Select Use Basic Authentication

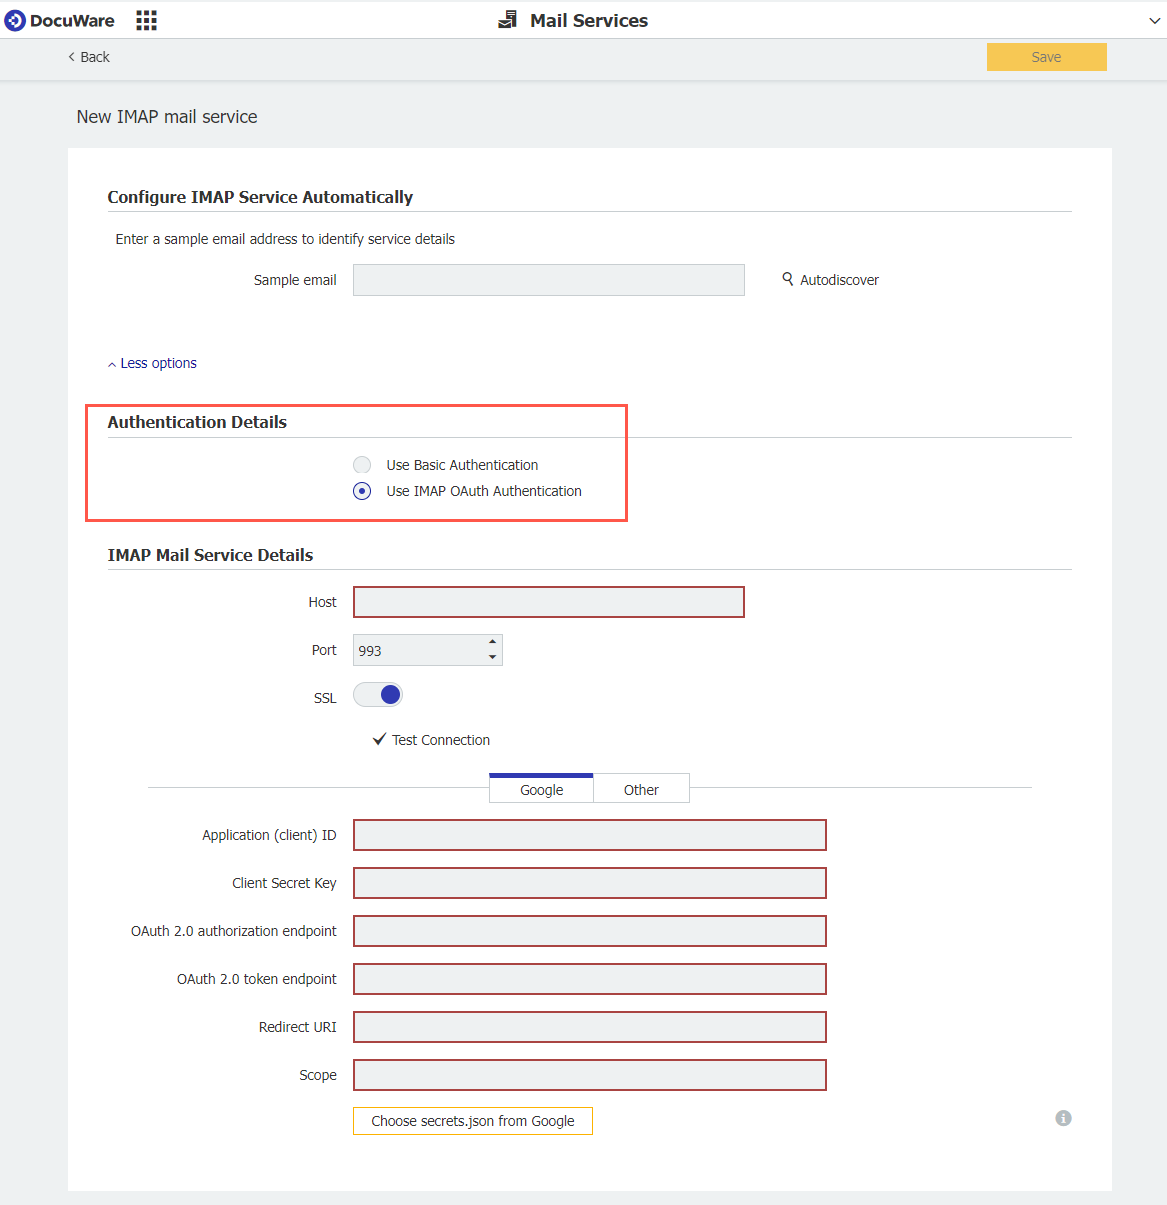point(361,464)
